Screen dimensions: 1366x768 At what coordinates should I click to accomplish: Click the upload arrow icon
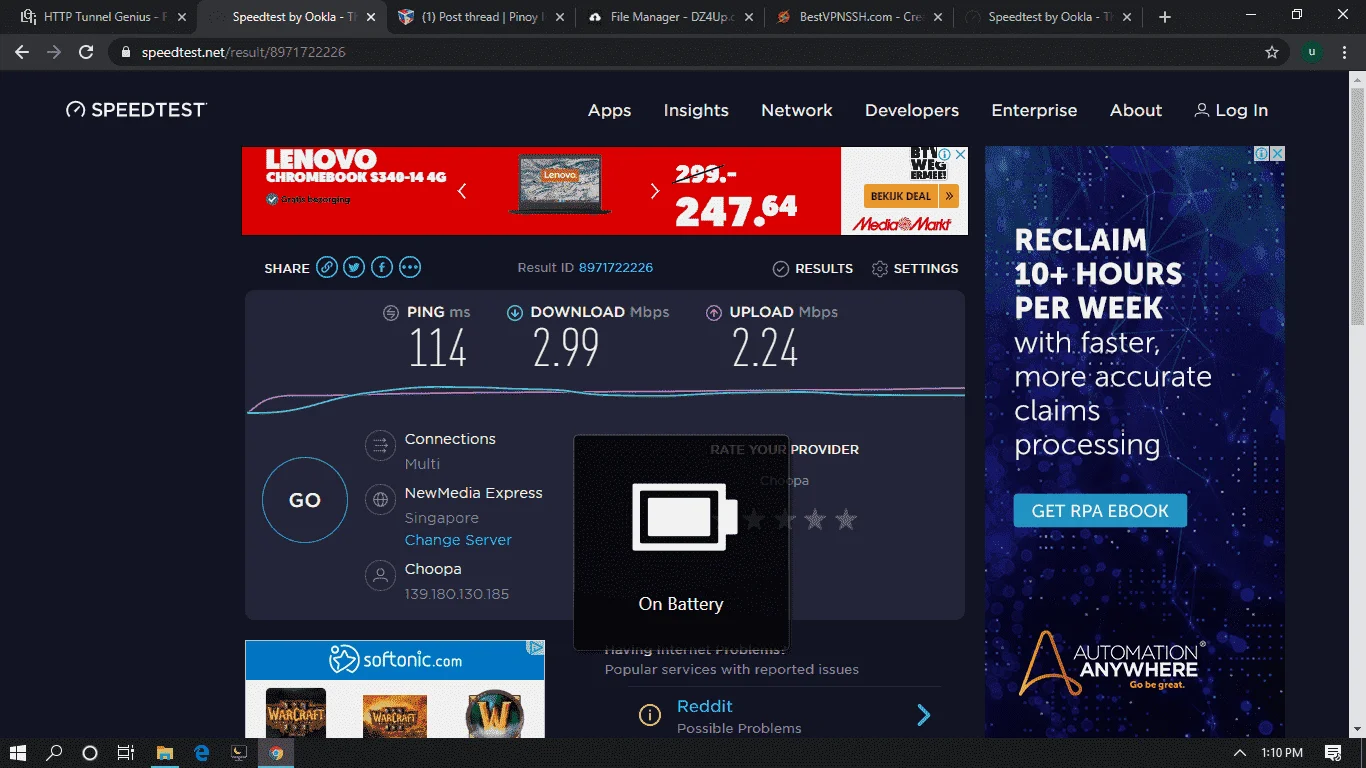714,313
